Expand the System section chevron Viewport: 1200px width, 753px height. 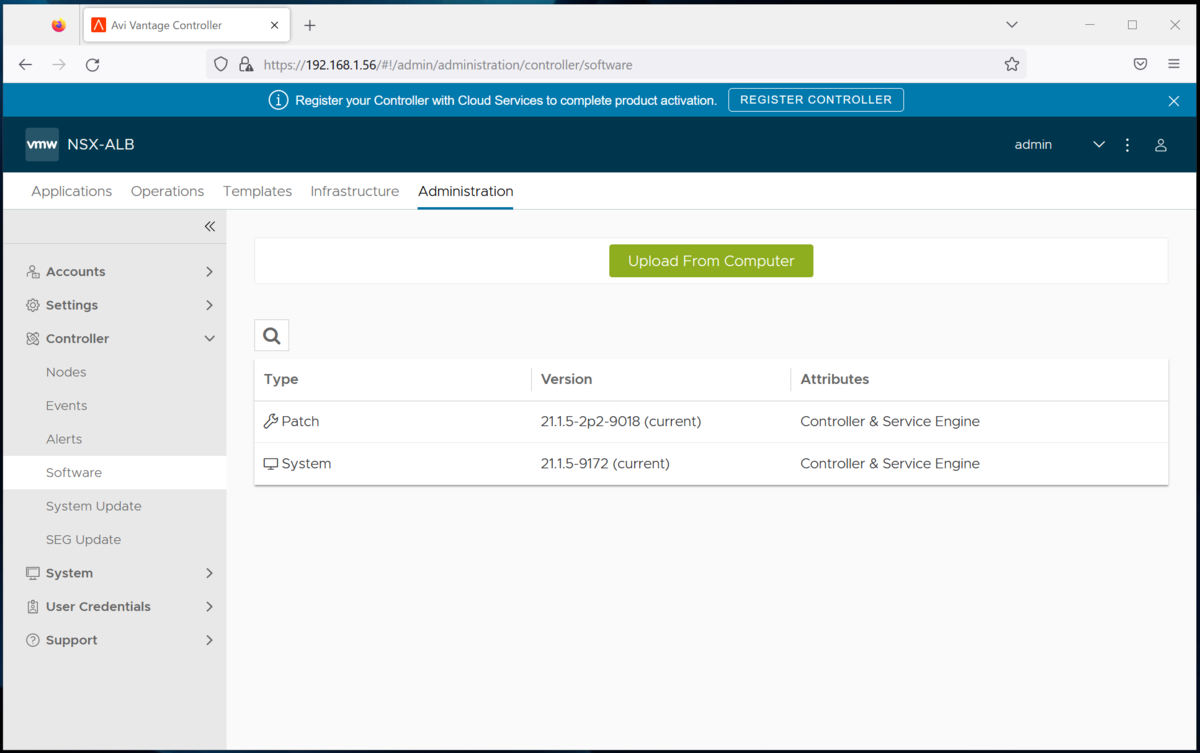(209, 573)
